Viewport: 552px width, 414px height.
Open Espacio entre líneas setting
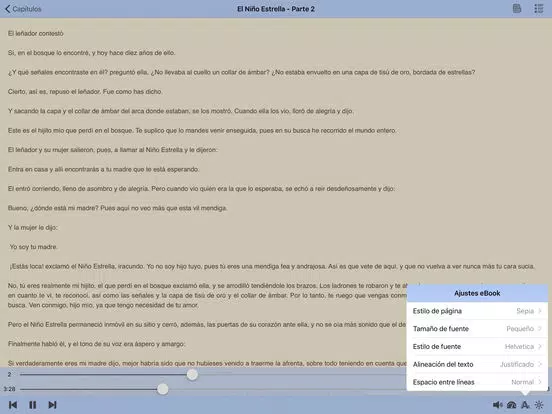click(477, 382)
